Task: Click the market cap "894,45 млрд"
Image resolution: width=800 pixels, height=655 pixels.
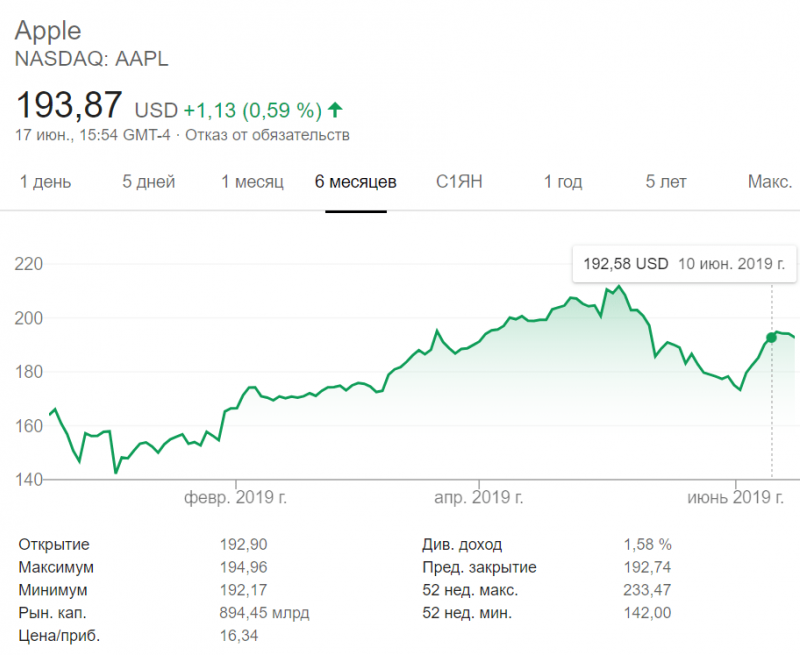Action: 264,613
